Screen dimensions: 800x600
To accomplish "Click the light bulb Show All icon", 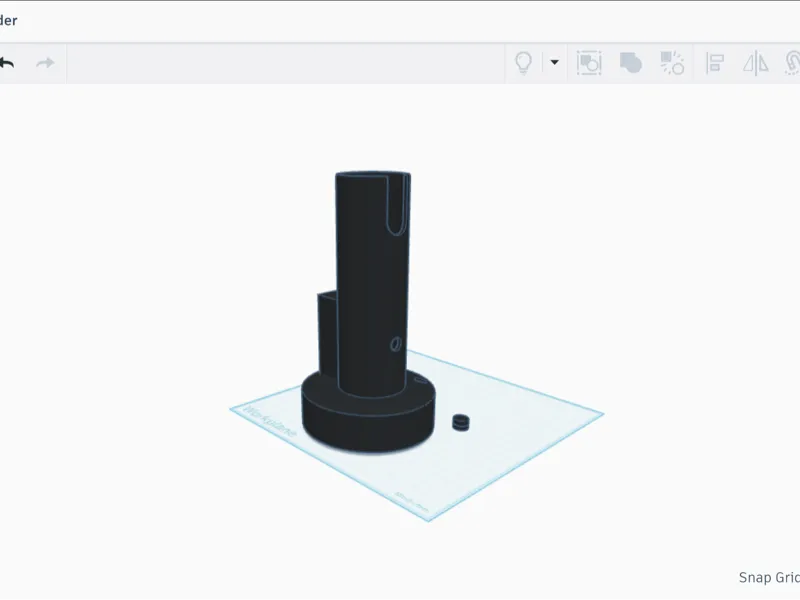I will (x=523, y=63).
